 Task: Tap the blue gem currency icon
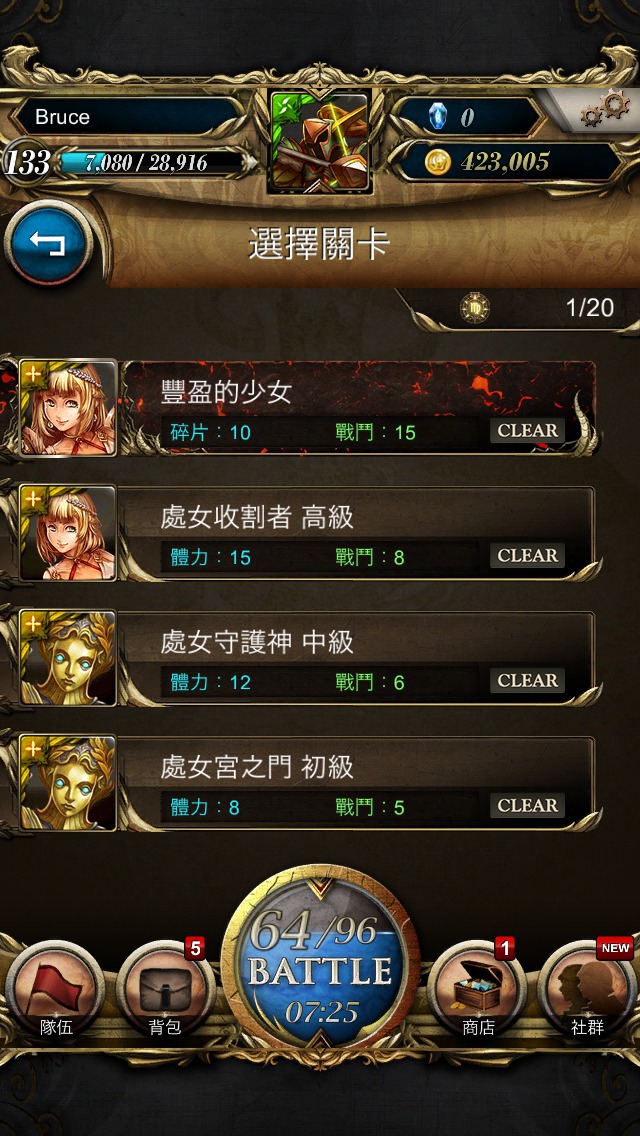pos(437,116)
